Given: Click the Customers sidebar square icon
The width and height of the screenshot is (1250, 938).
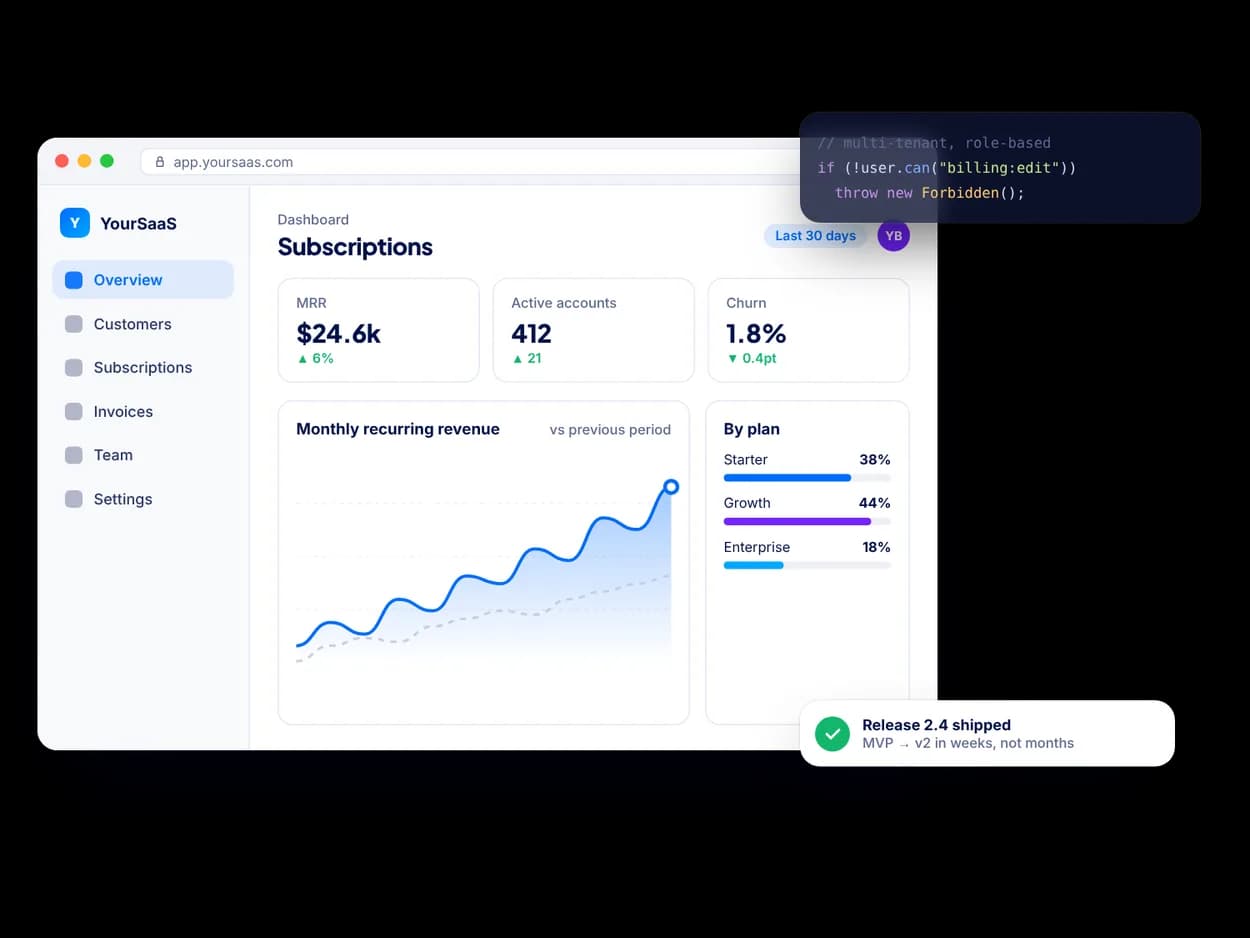Looking at the screenshot, I should [x=74, y=324].
